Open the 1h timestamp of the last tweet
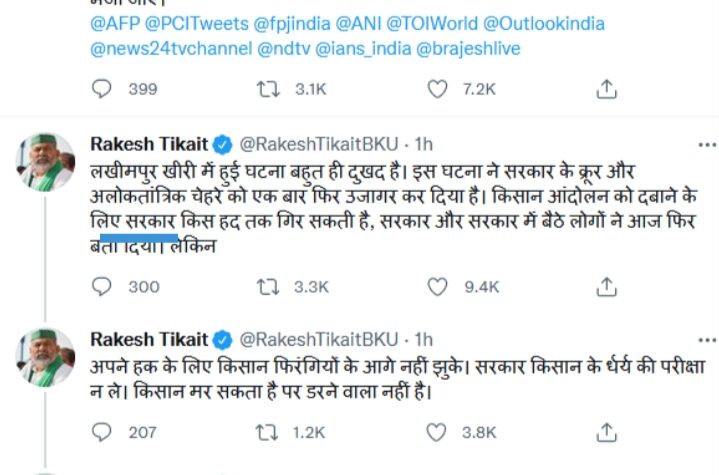719x475 pixels. pos(424,339)
